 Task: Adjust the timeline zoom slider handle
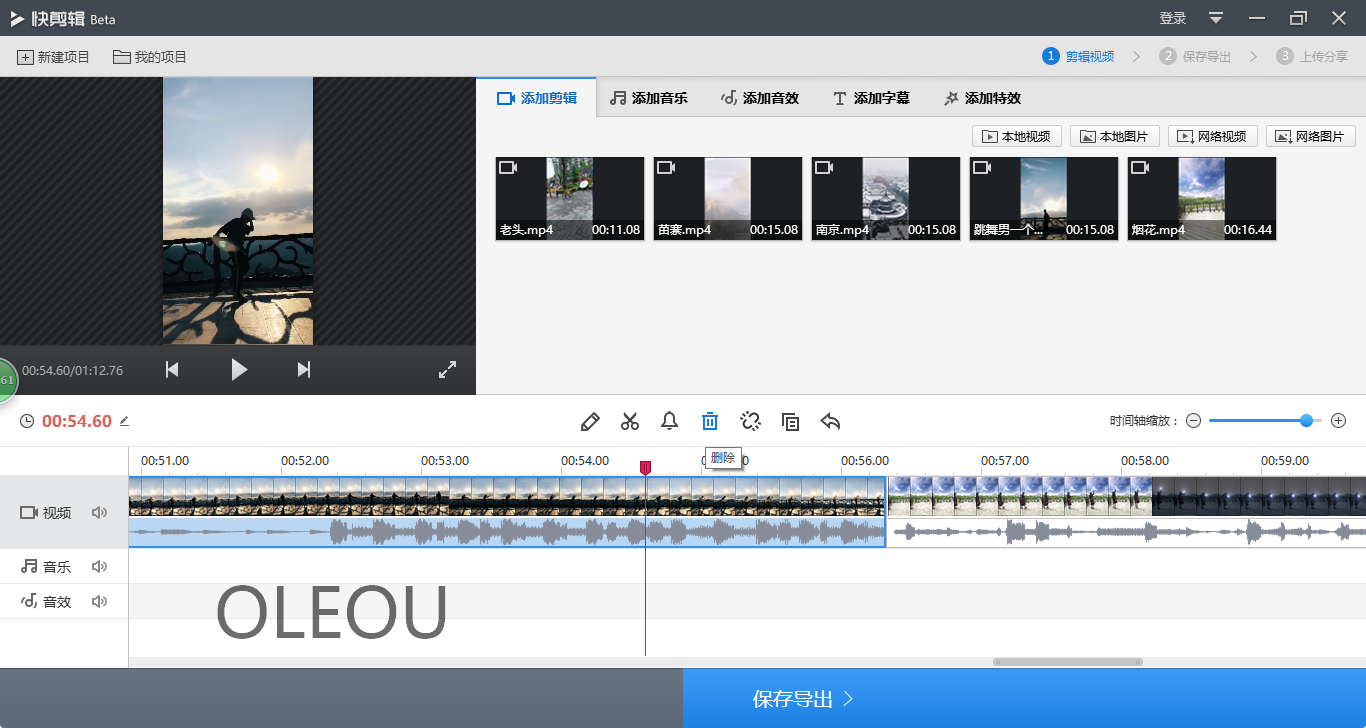click(1306, 421)
